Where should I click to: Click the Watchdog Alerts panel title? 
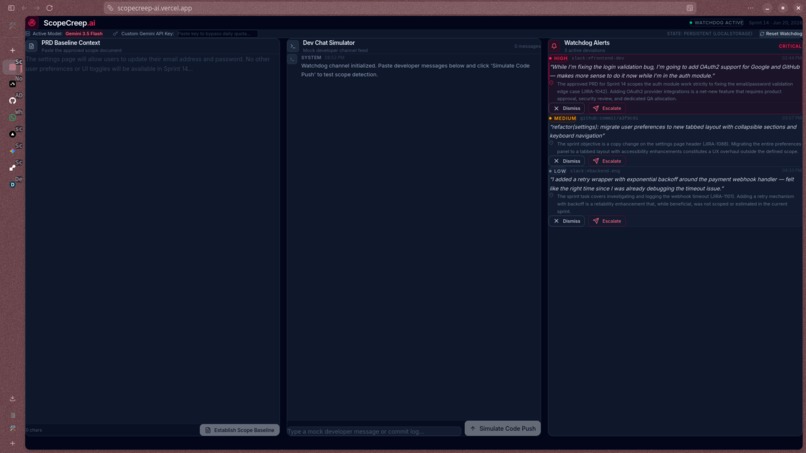(x=587, y=43)
